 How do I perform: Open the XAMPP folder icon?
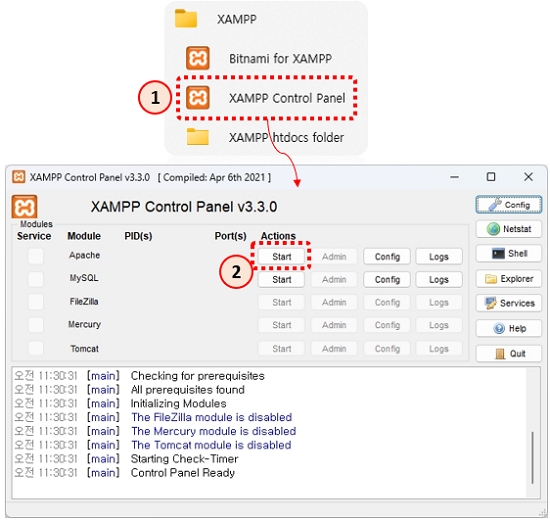186,19
